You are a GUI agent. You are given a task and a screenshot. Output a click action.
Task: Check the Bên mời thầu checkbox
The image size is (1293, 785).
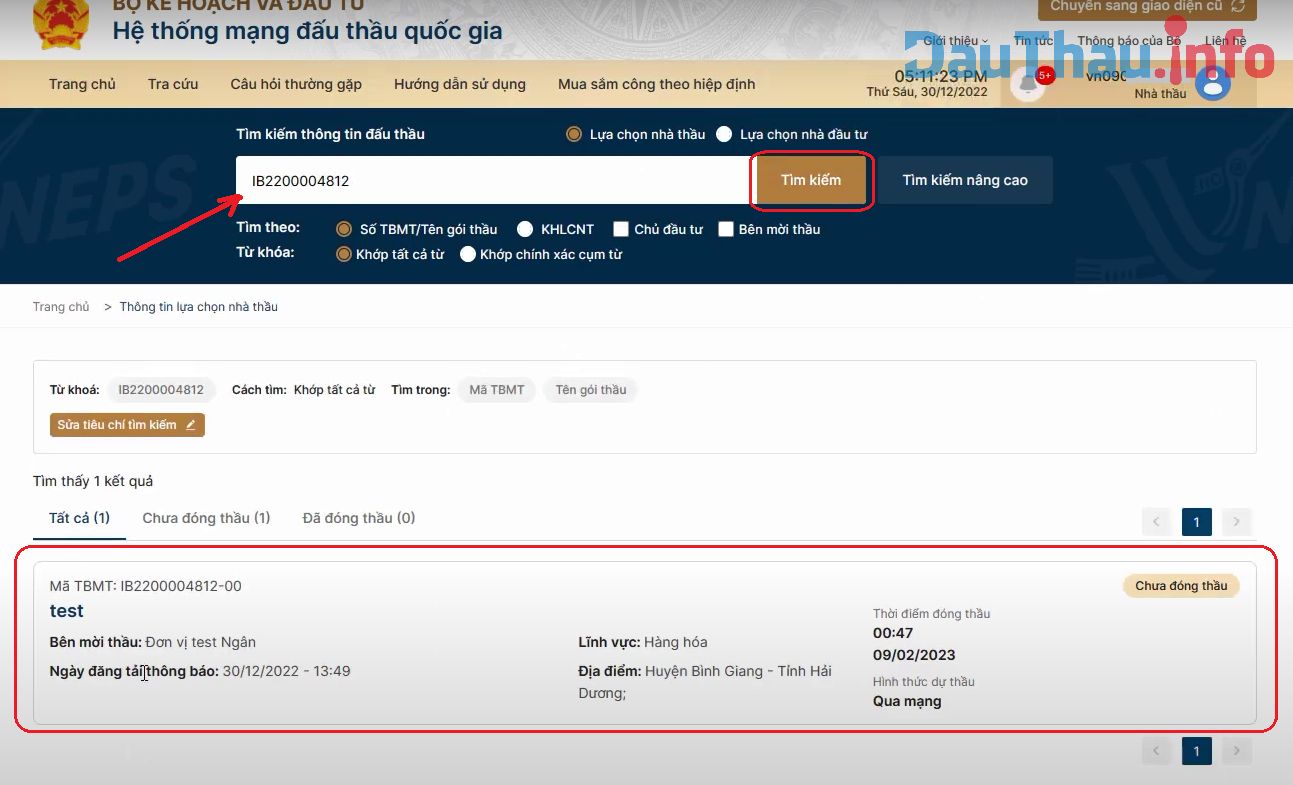point(726,229)
